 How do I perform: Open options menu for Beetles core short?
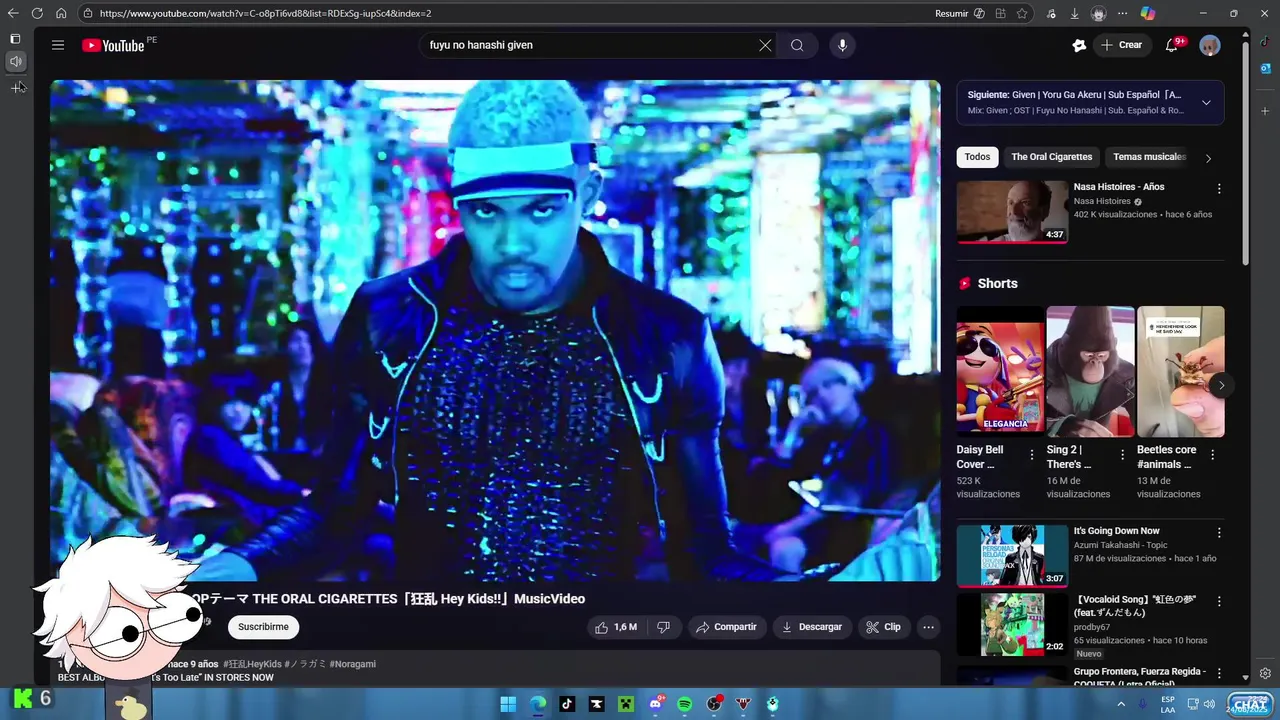1212,454
